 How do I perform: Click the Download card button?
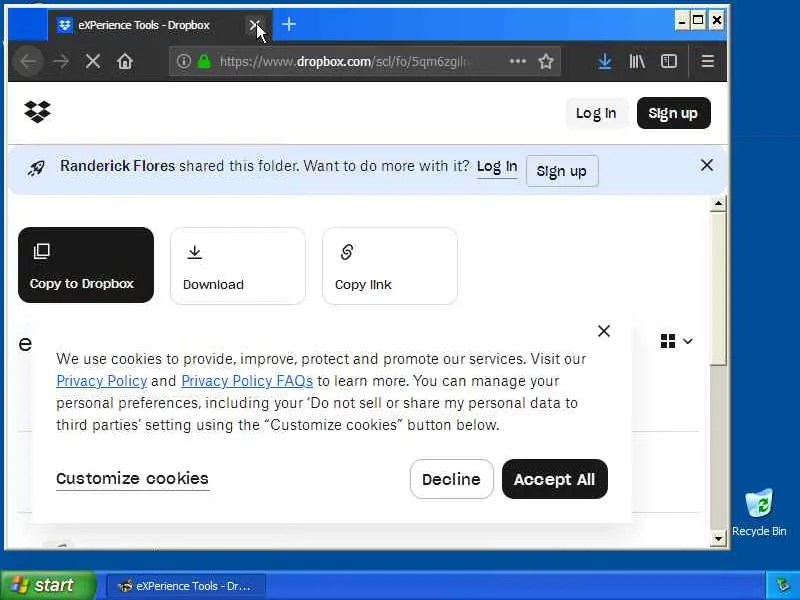[237, 266]
